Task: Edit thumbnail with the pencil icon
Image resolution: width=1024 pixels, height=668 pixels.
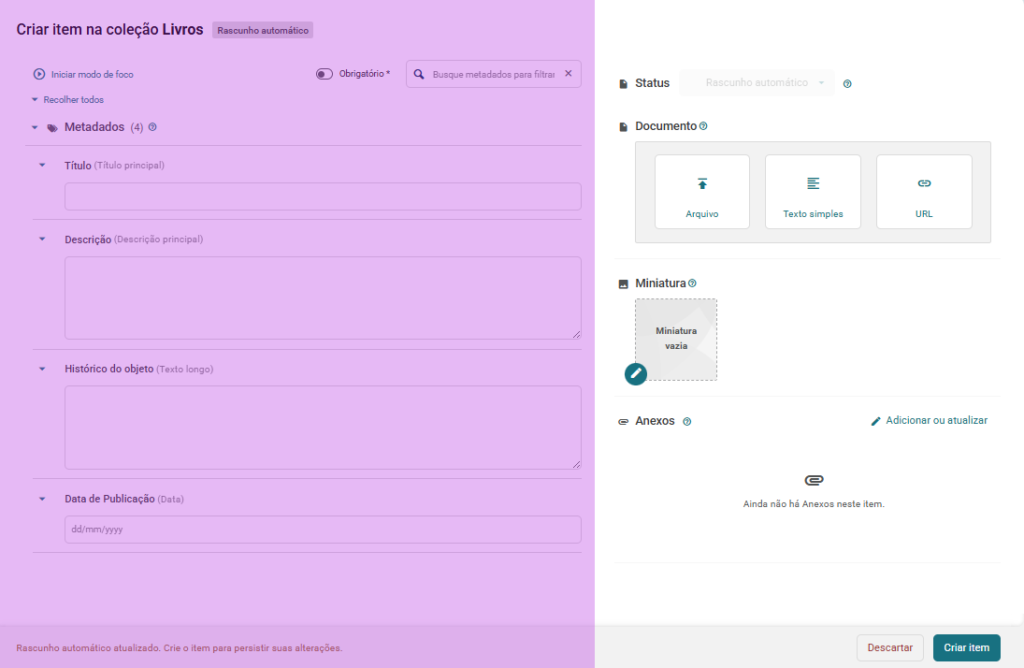Action: point(635,374)
